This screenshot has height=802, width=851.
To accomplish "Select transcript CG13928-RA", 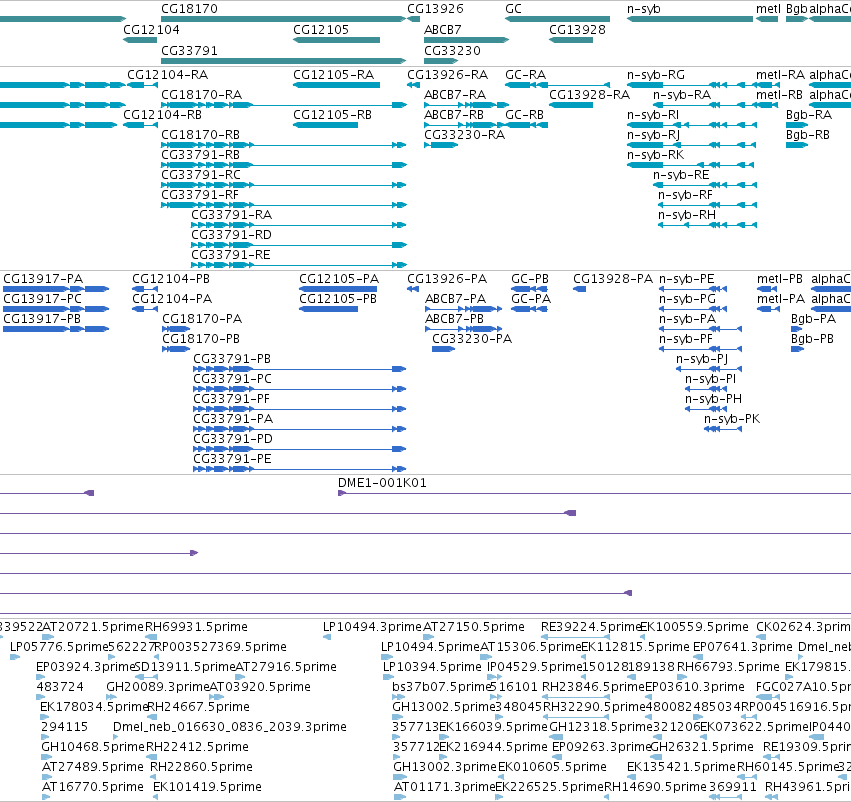I will point(589,95).
